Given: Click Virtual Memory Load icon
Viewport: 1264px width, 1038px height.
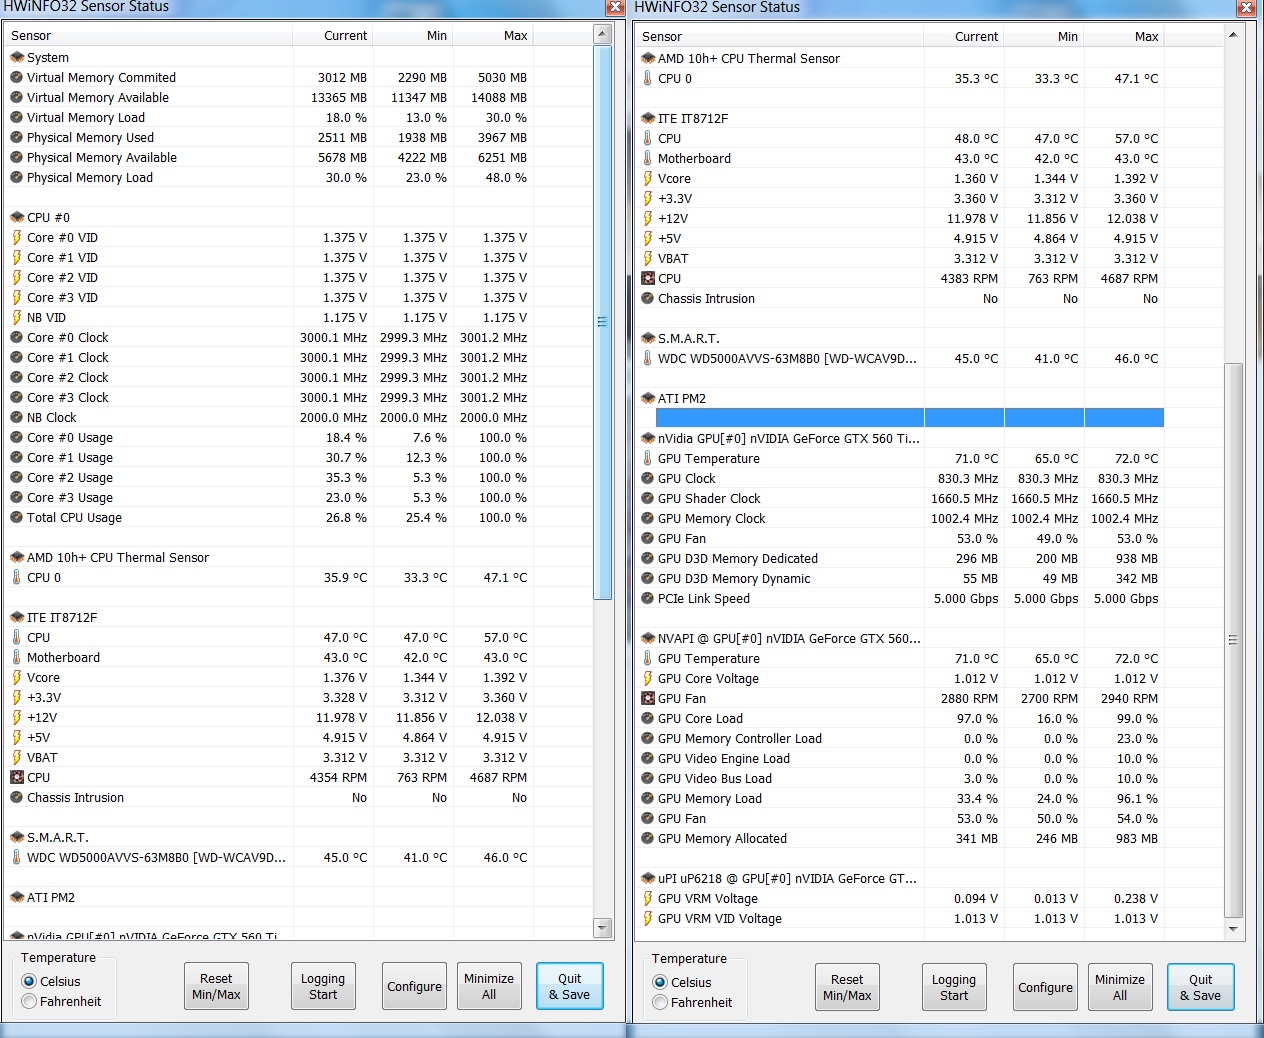Looking at the screenshot, I should click(17, 118).
